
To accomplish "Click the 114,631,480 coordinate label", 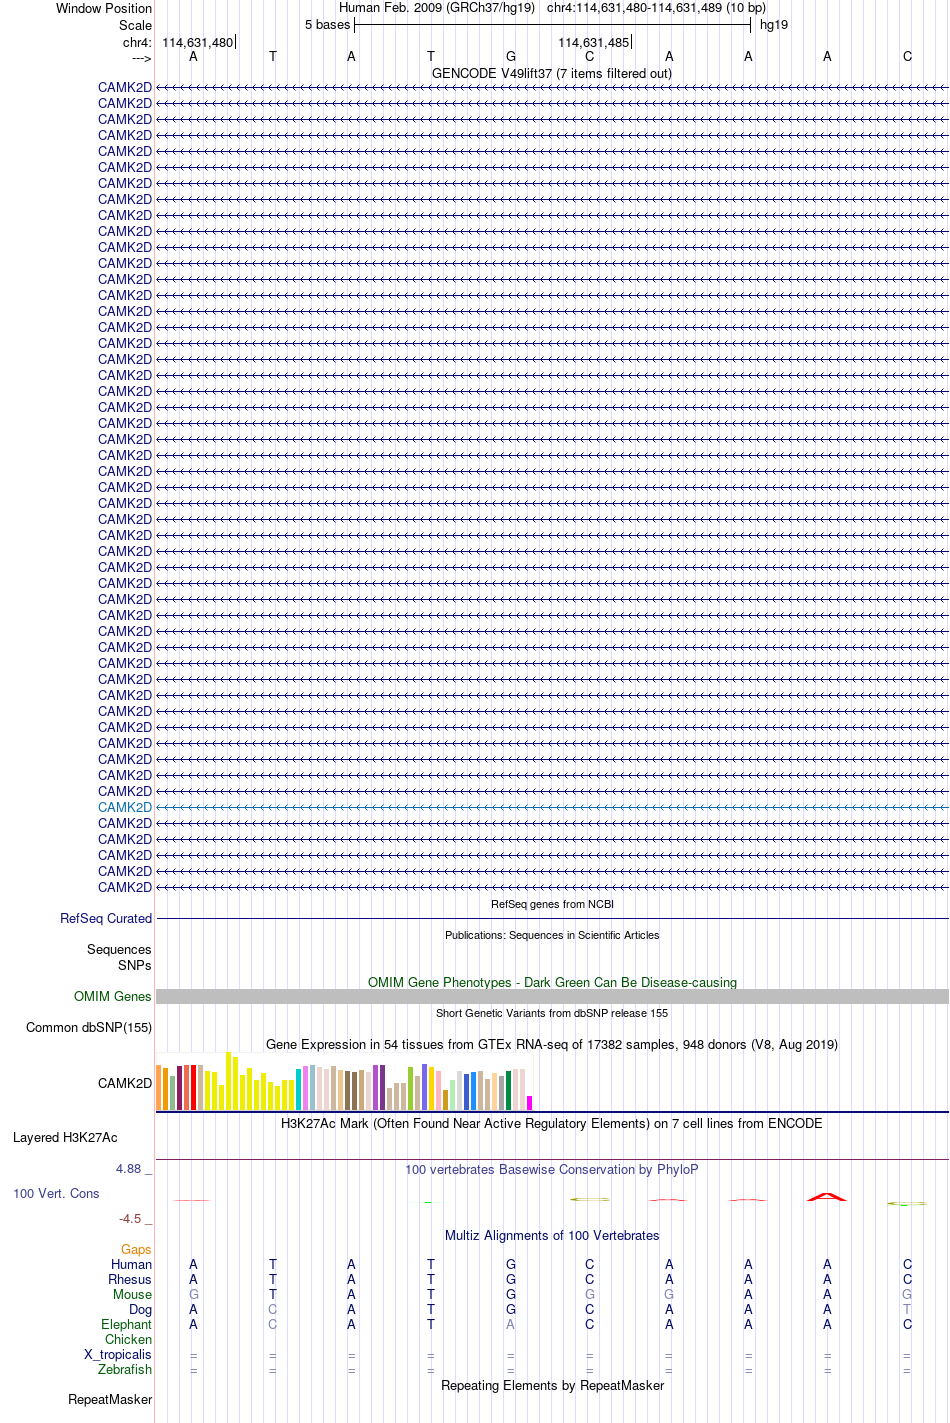I will pos(197,42).
